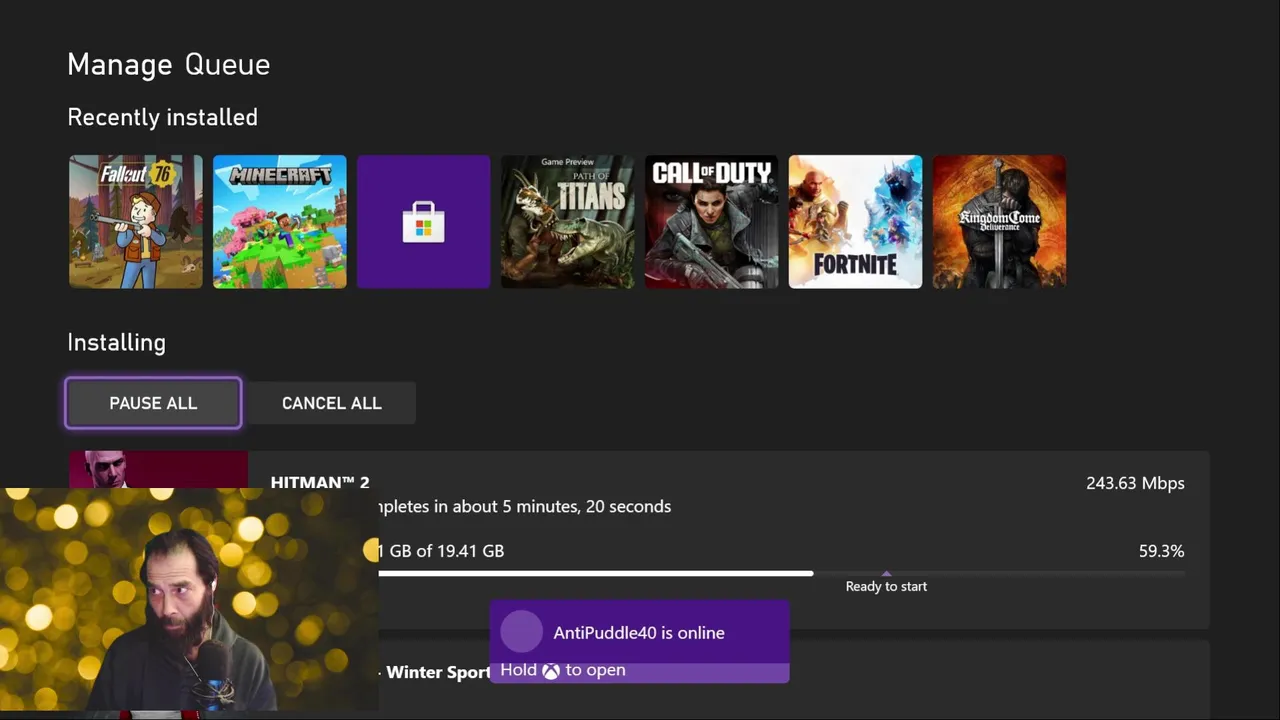Click the Installing section heading
The image size is (1280, 720).
pyautogui.click(x=116, y=343)
